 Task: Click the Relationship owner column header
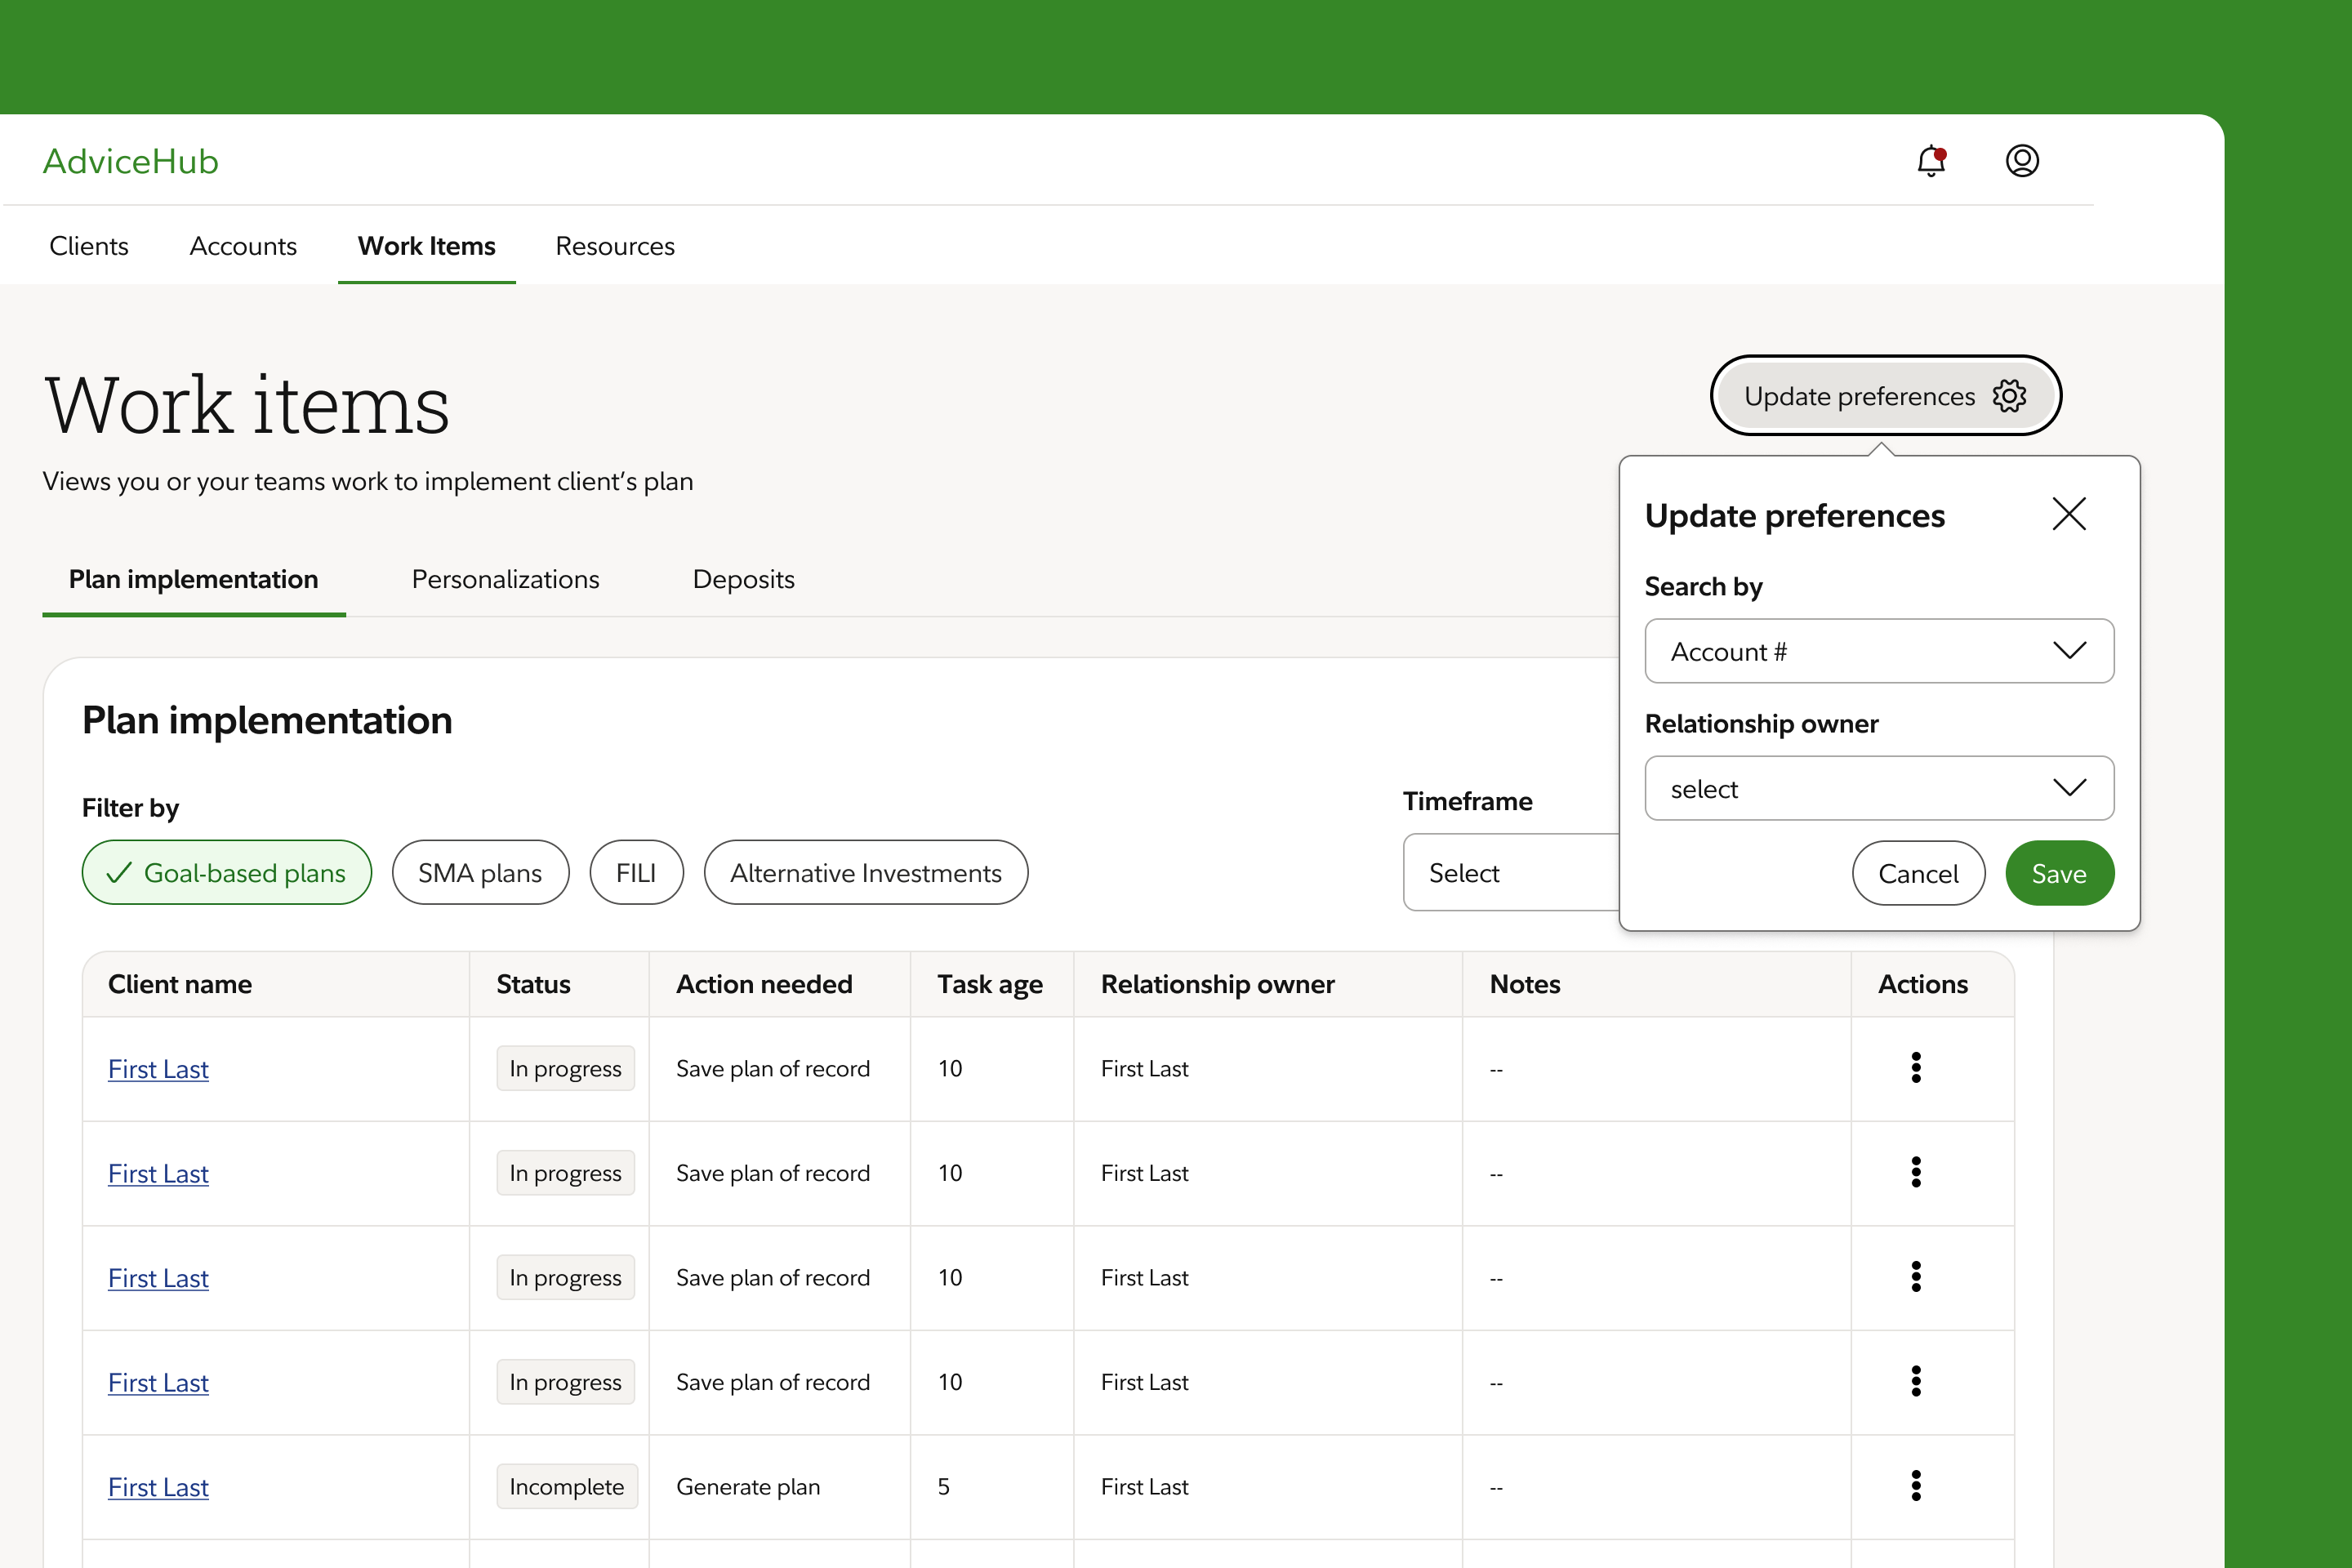[x=1268, y=984]
